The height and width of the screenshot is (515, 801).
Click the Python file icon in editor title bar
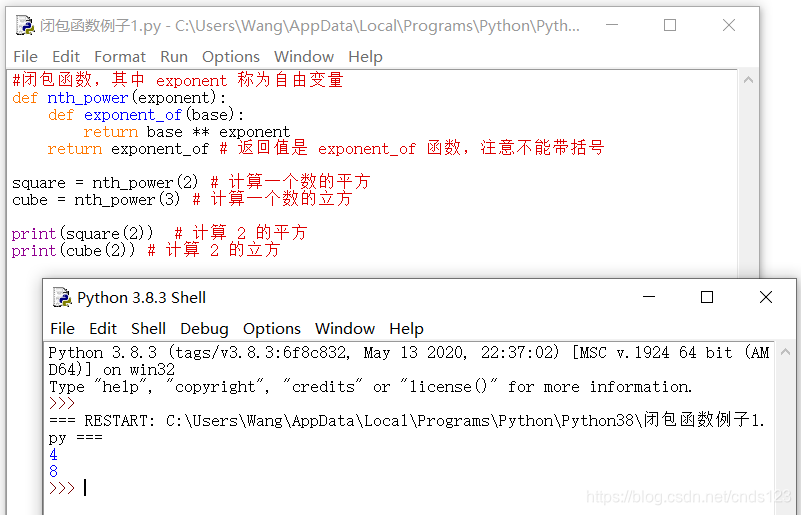[x=25, y=25]
